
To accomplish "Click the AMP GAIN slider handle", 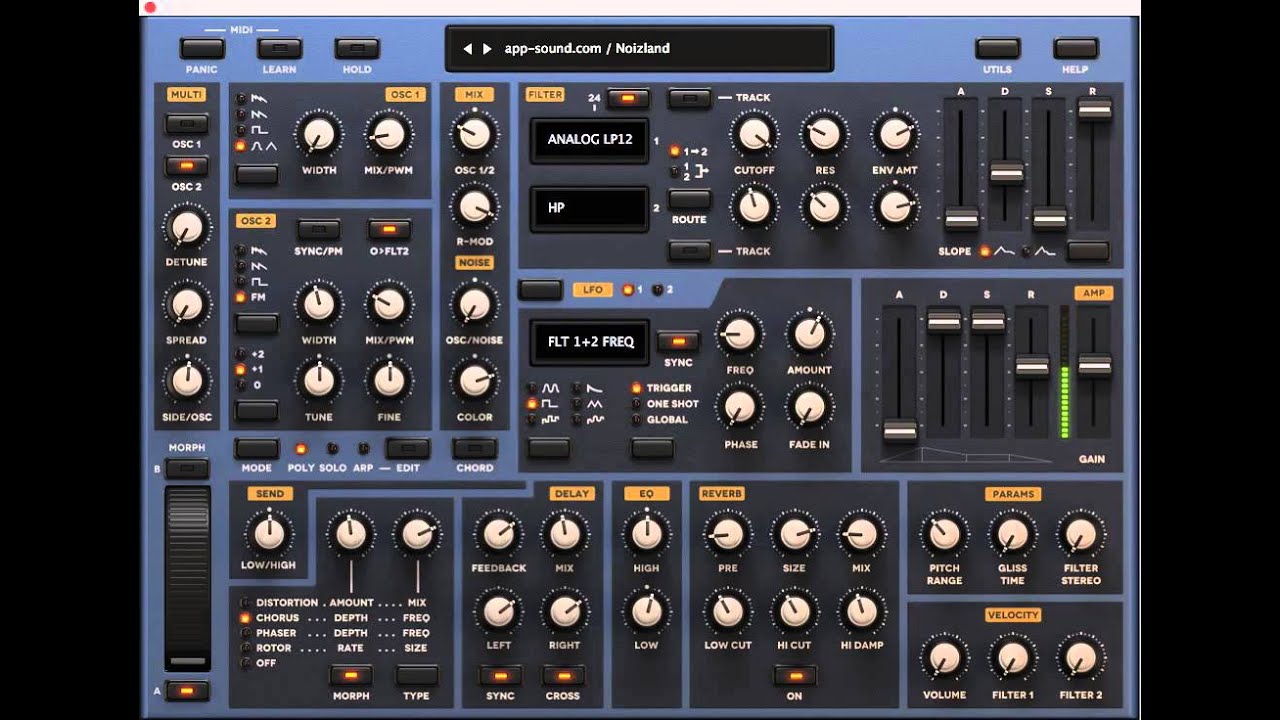I will pyautogui.click(x=1094, y=366).
